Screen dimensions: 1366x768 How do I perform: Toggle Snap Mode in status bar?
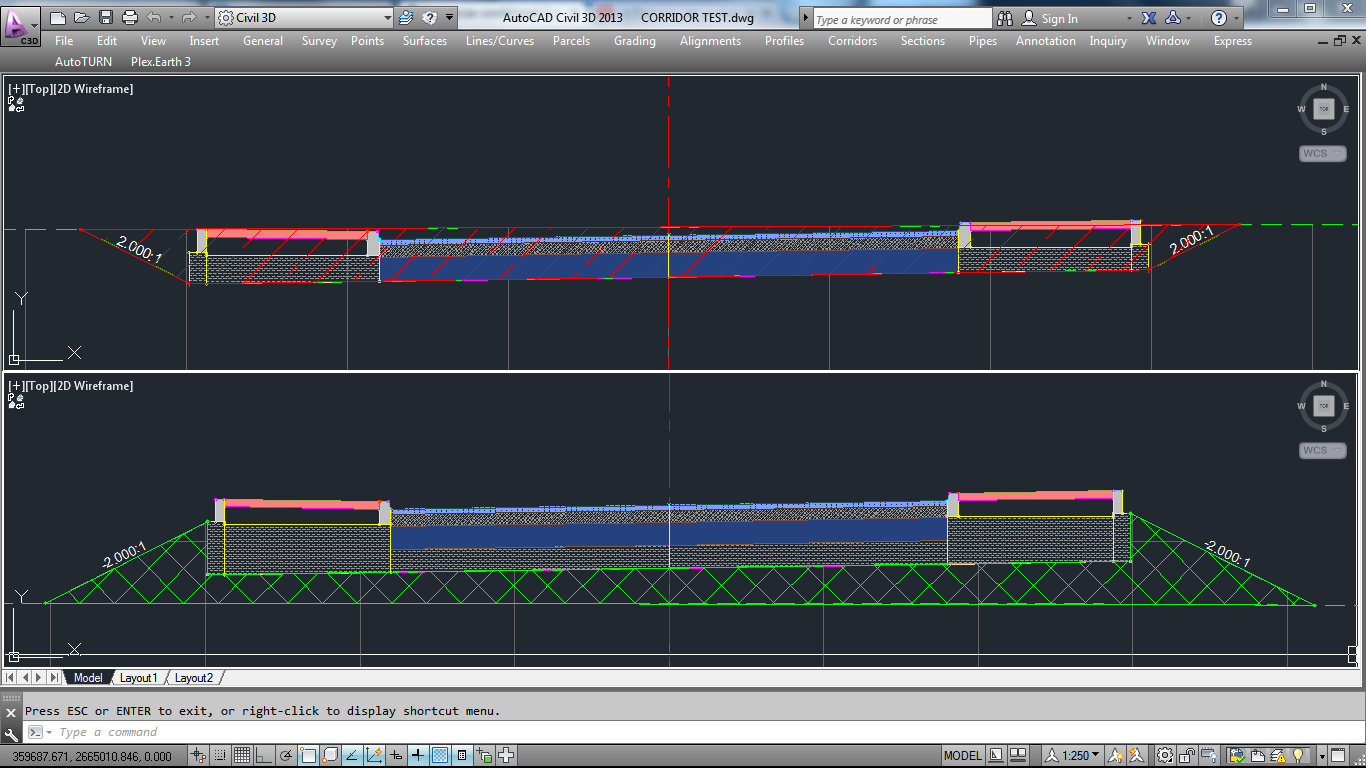coord(220,755)
